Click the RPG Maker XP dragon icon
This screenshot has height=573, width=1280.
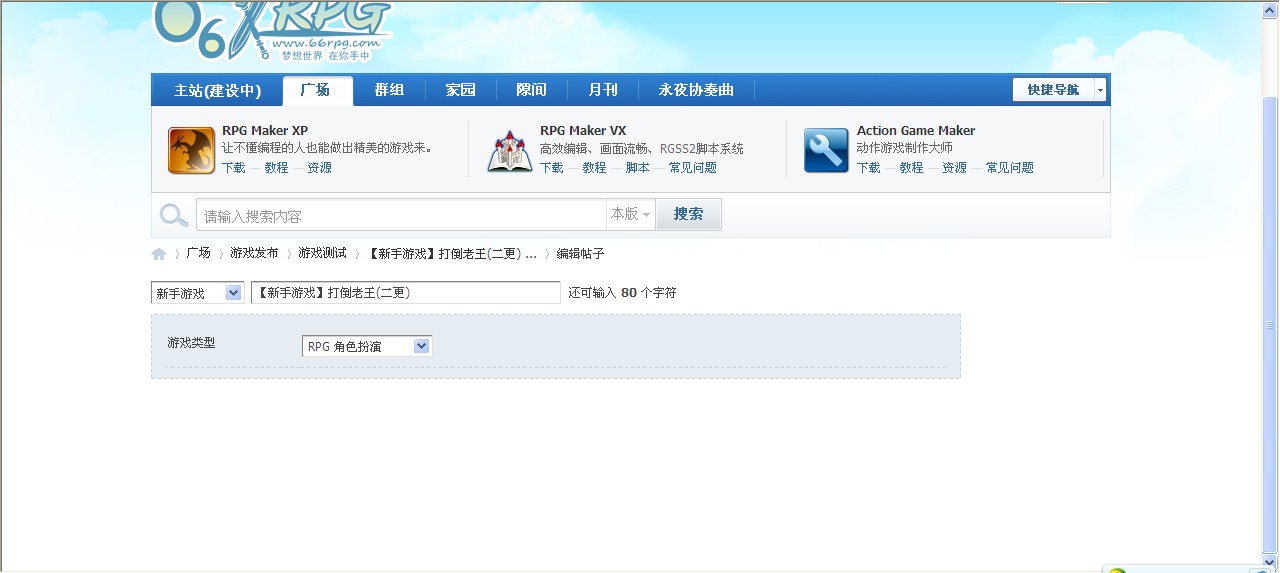191,150
